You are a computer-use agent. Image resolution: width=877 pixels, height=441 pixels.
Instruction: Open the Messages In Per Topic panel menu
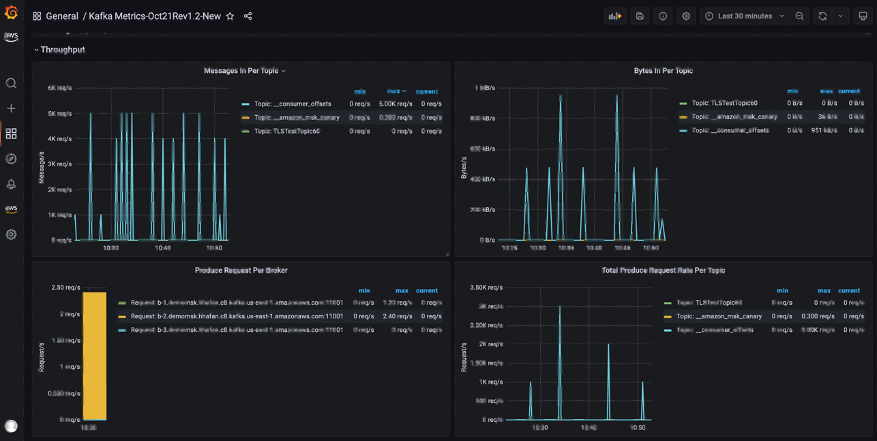(244, 71)
